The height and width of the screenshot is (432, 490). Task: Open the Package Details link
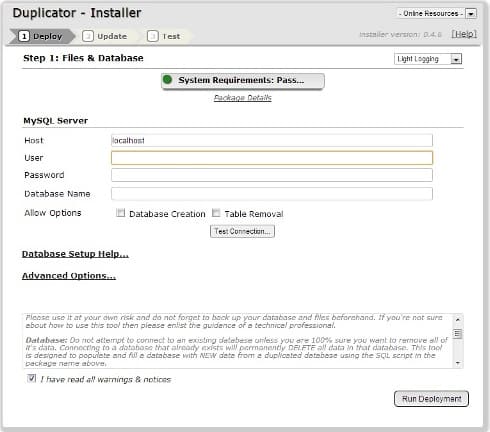click(243, 98)
